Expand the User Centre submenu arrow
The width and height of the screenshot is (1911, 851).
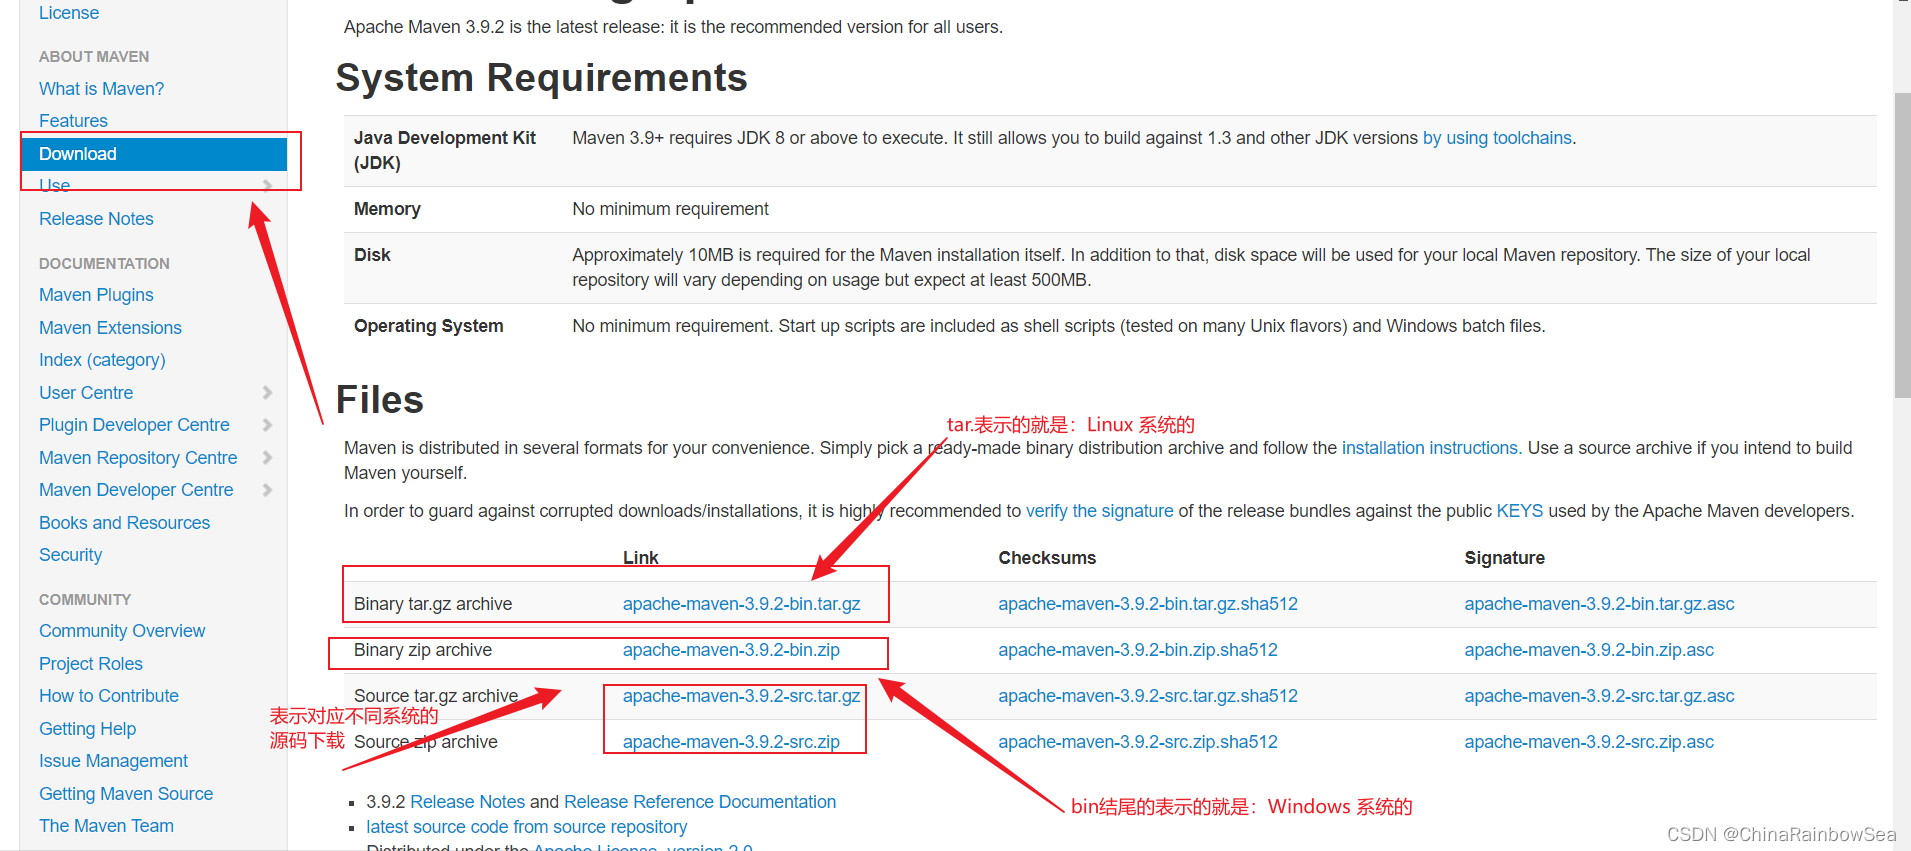tap(267, 392)
